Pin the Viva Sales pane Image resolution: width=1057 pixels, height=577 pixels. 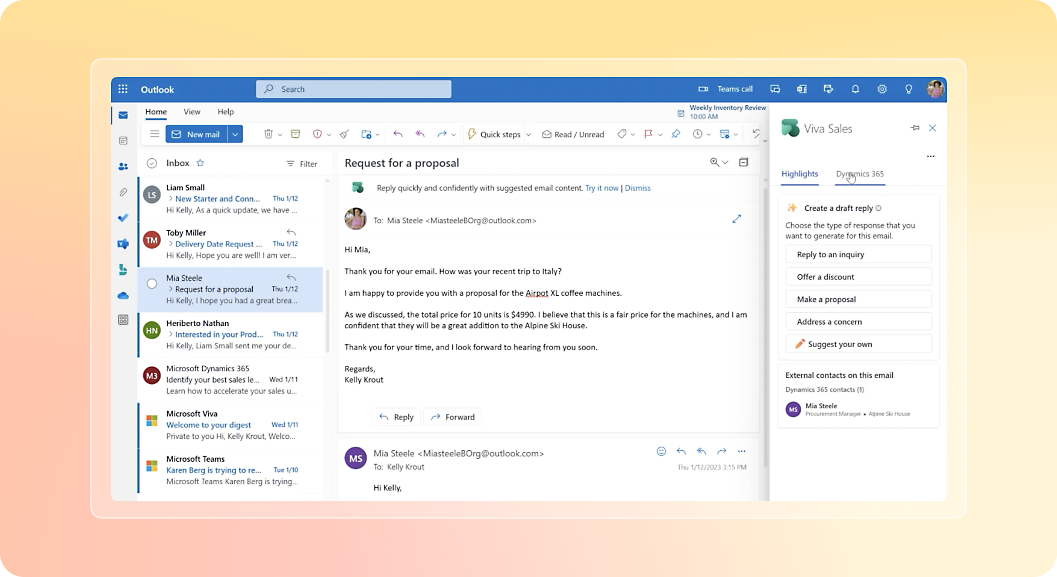pyautogui.click(x=915, y=128)
